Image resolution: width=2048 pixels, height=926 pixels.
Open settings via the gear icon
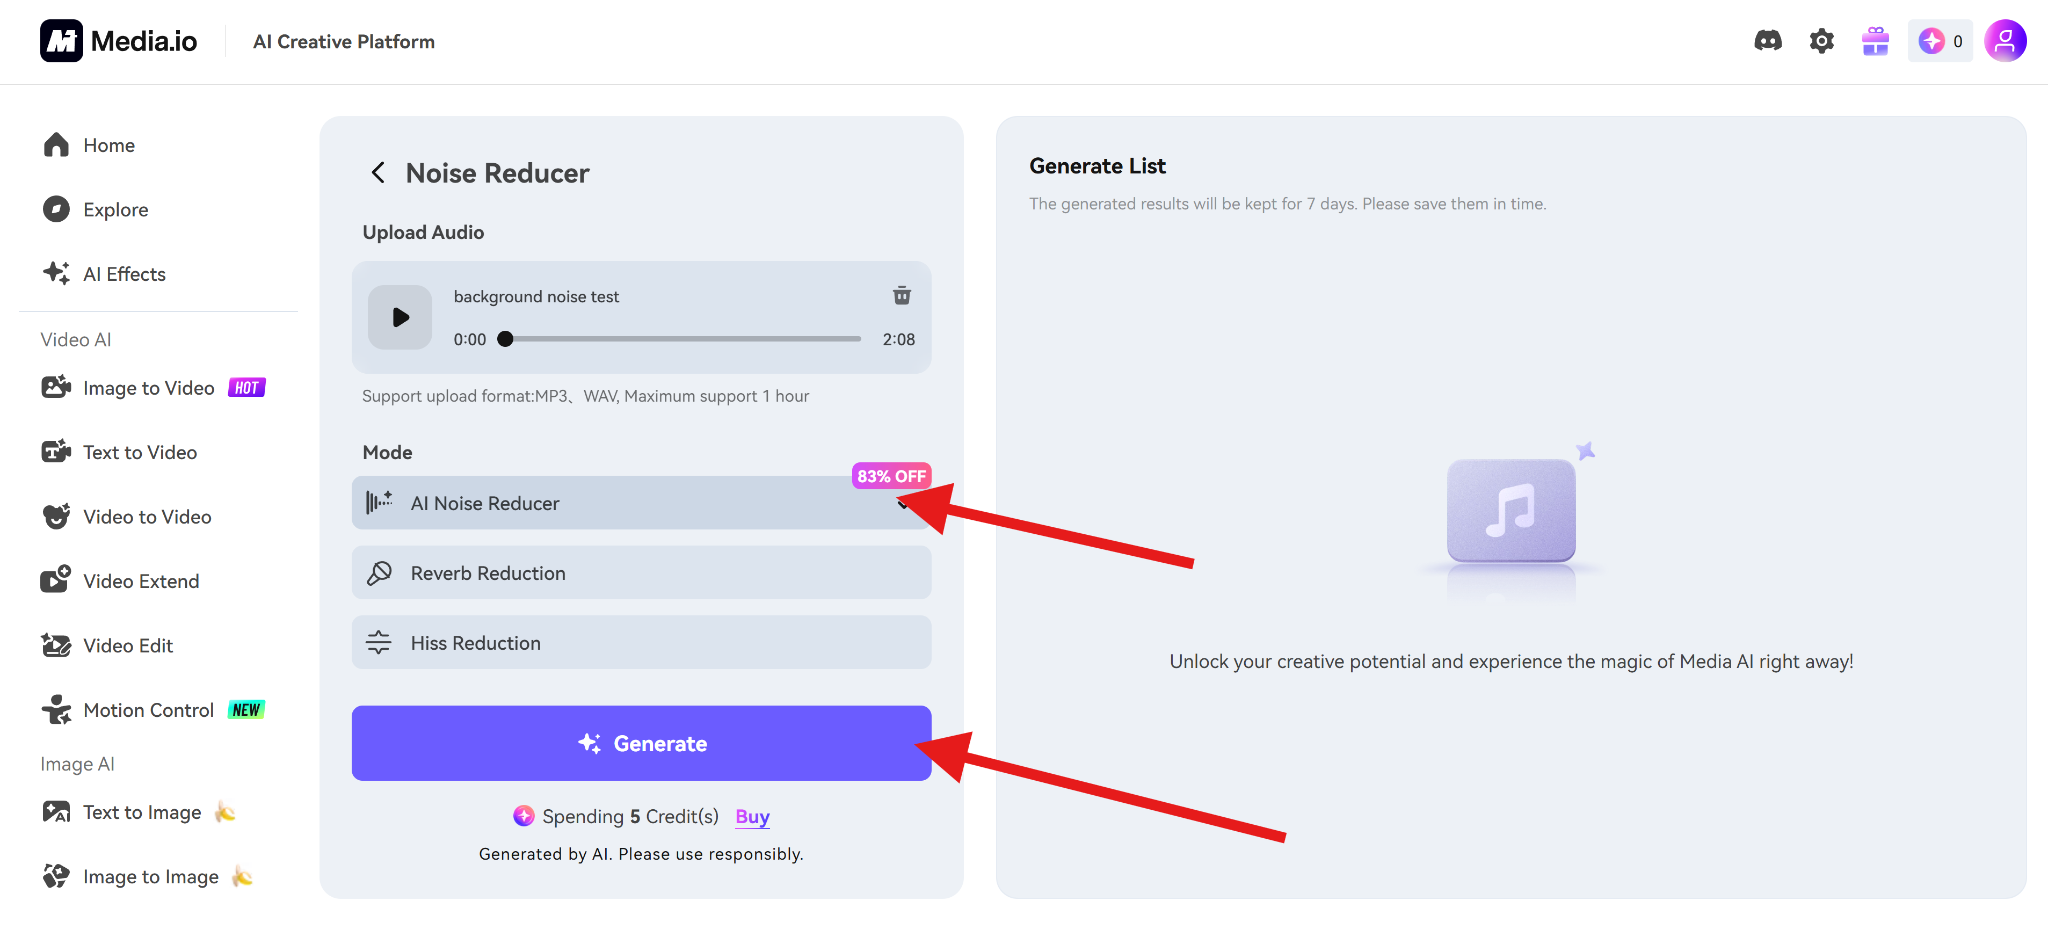1821,41
